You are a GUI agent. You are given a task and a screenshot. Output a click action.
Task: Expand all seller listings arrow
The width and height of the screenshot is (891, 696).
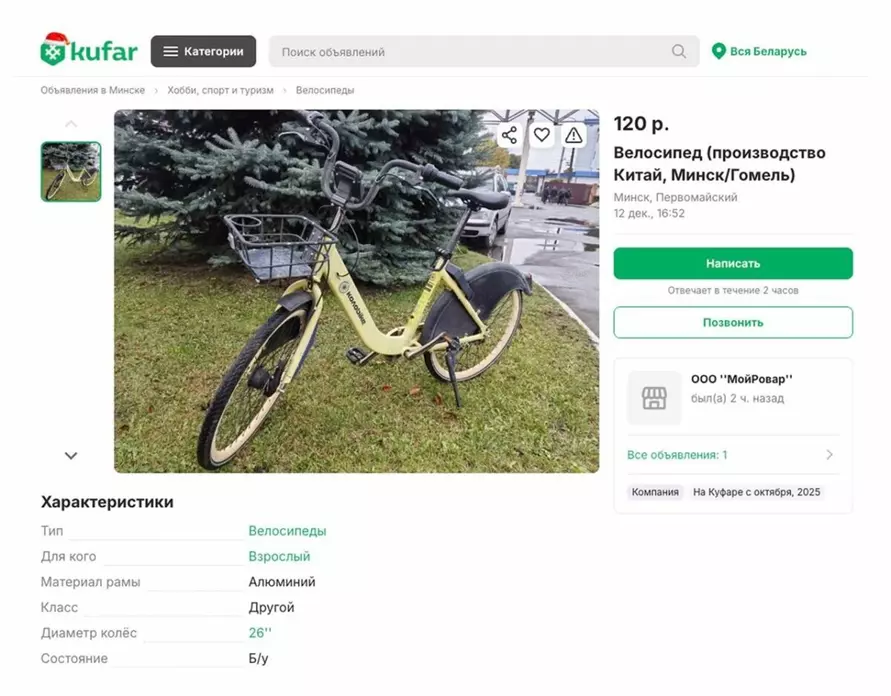point(829,455)
